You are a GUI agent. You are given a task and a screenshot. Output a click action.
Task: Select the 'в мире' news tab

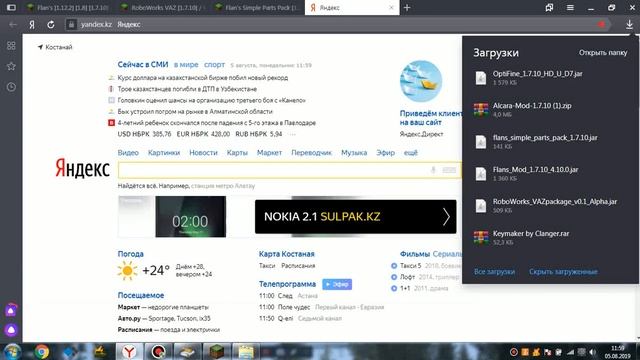point(186,64)
